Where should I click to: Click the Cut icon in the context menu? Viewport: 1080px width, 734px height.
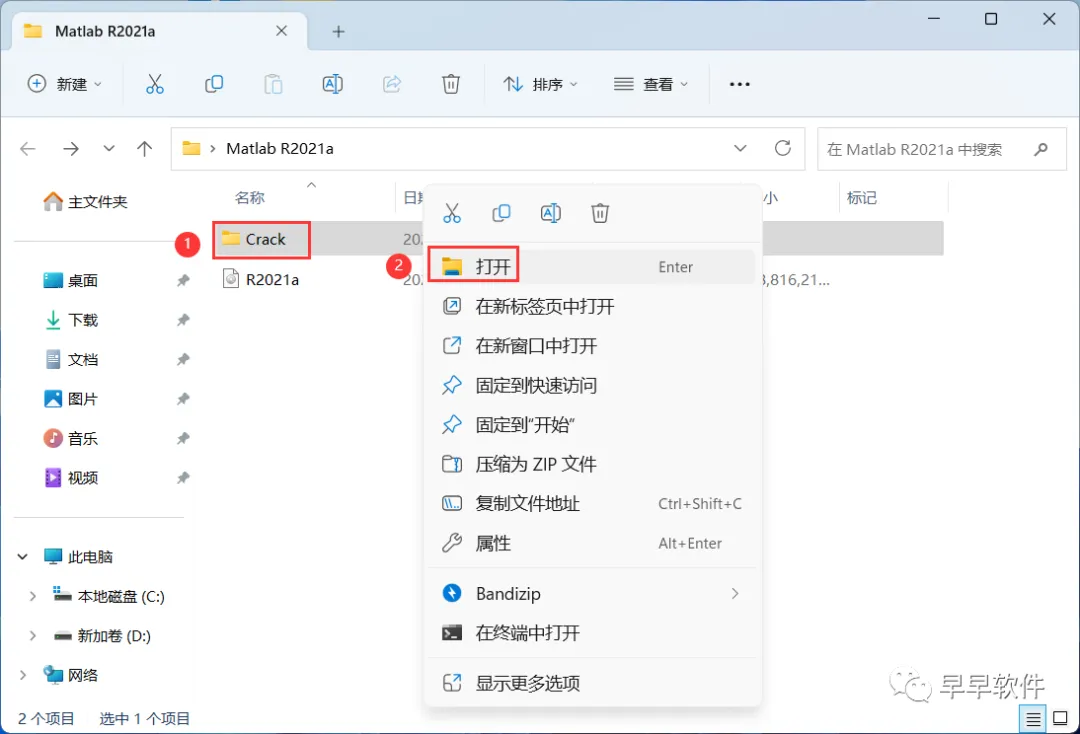tap(452, 213)
